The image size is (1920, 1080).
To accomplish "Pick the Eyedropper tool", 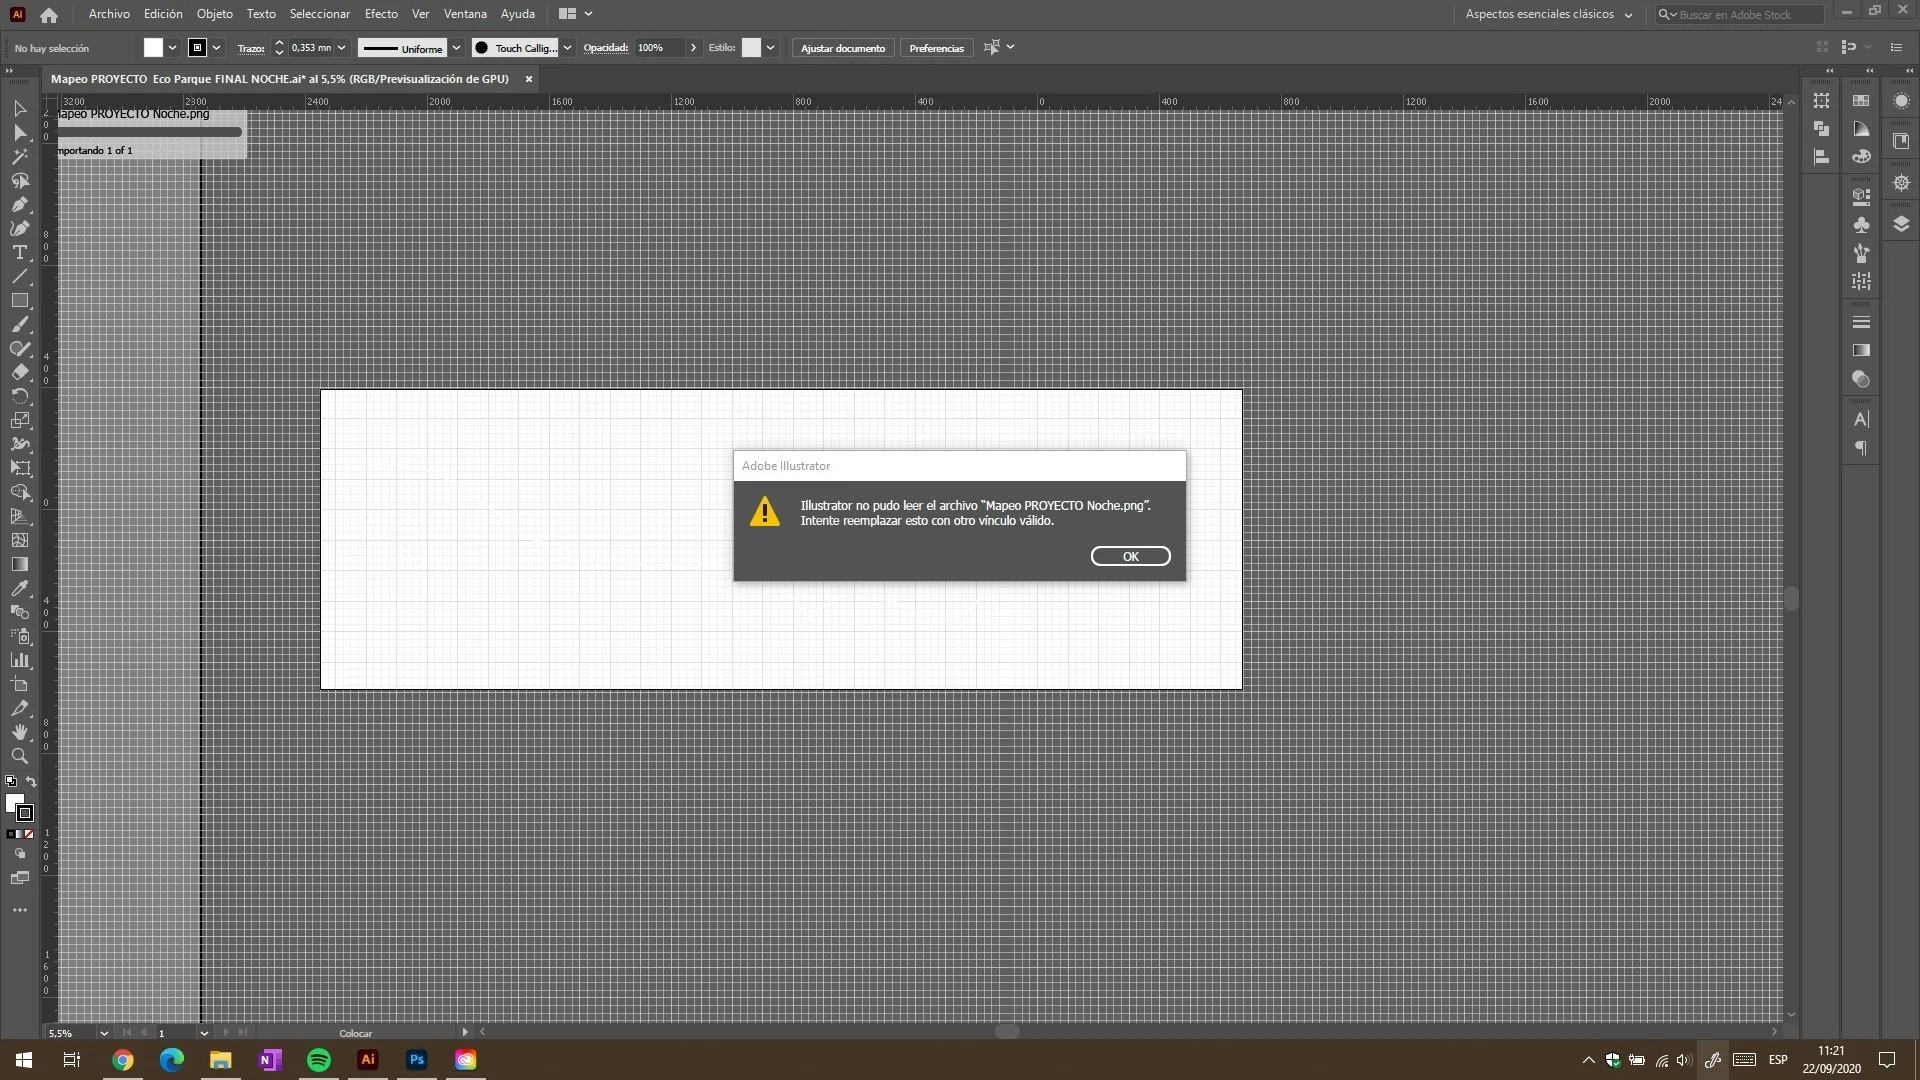I will point(19,588).
